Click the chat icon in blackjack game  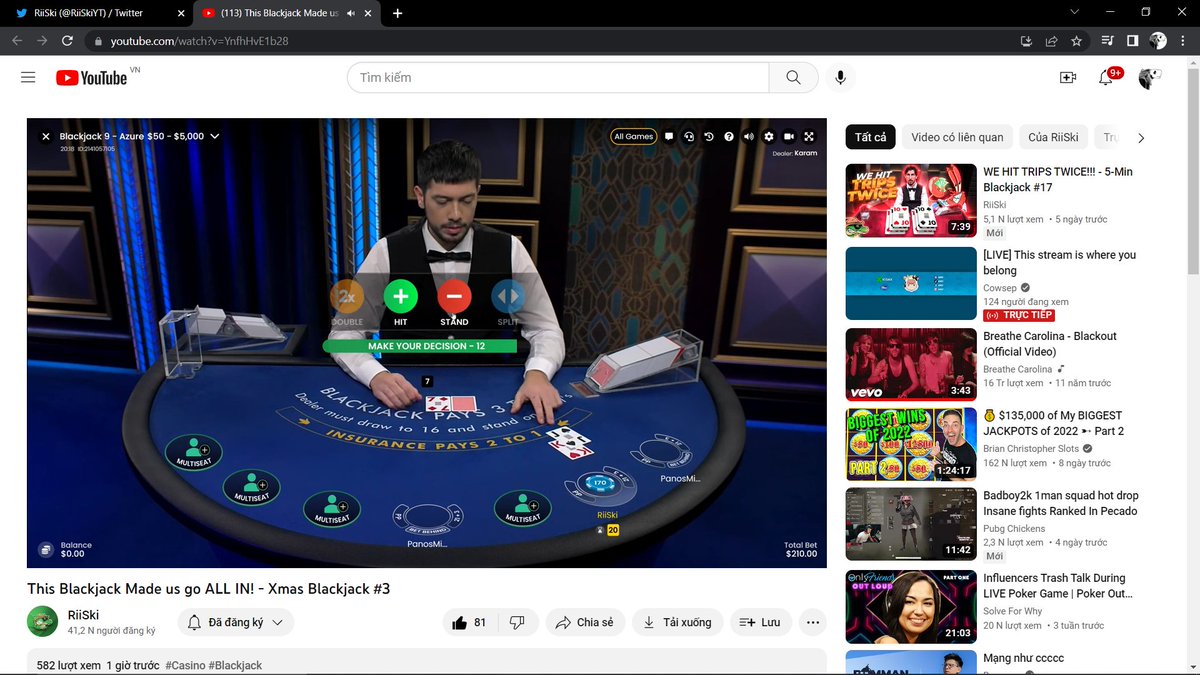coord(669,136)
